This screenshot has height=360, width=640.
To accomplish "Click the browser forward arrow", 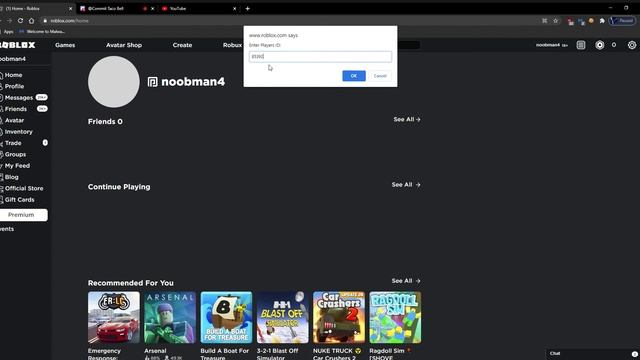I will (9, 20).
